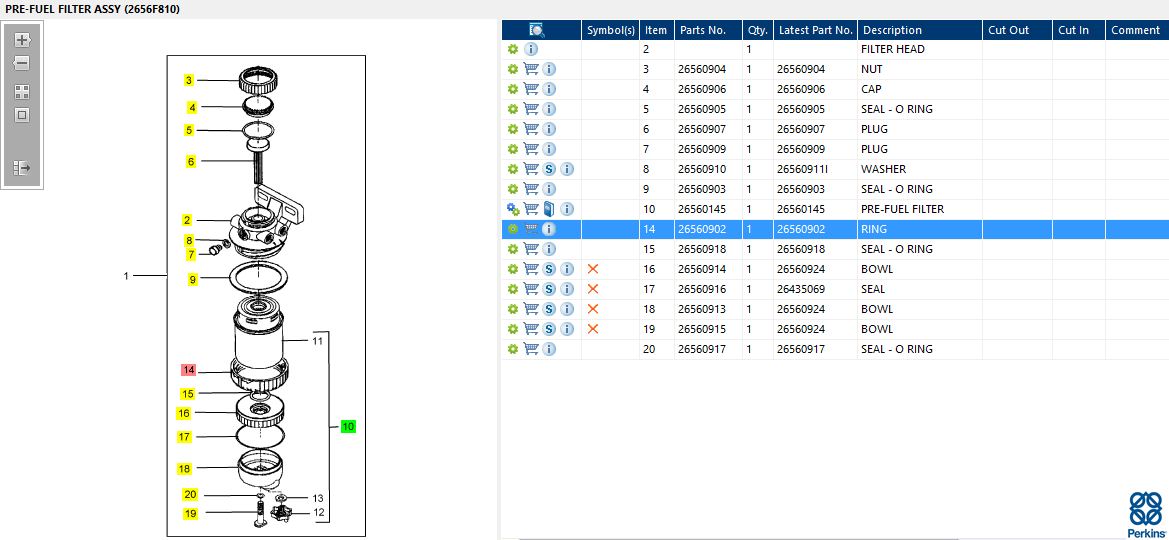This screenshot has width=1169, height=540.
Task: Click latest part number 26435069
Action: [801, 289]
